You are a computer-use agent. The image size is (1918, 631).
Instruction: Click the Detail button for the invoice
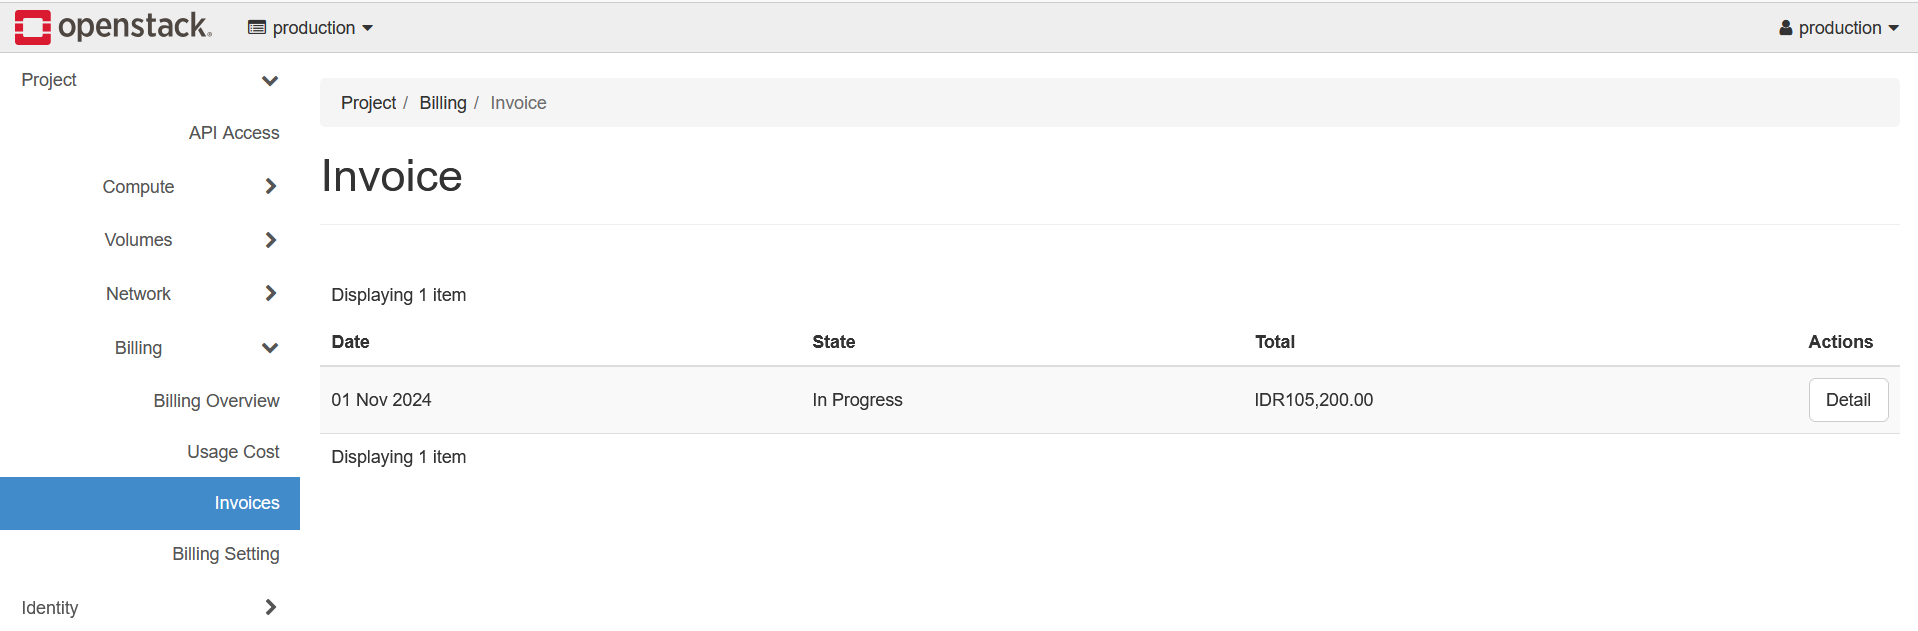[1847, 400]
